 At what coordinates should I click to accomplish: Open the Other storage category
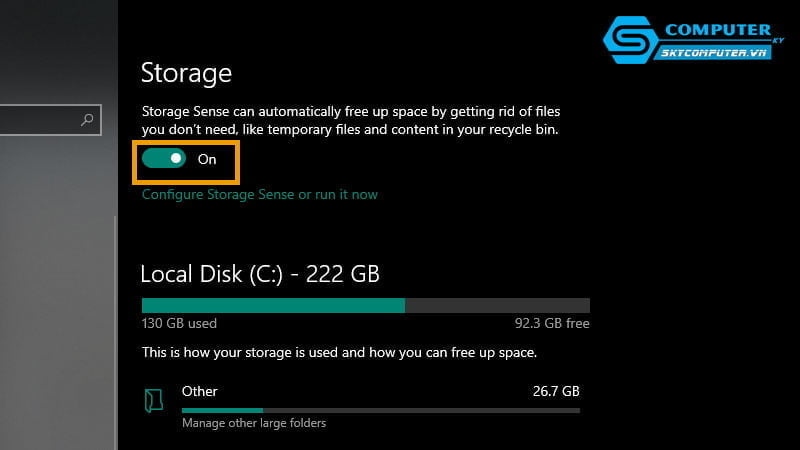(x=200, y=391)
